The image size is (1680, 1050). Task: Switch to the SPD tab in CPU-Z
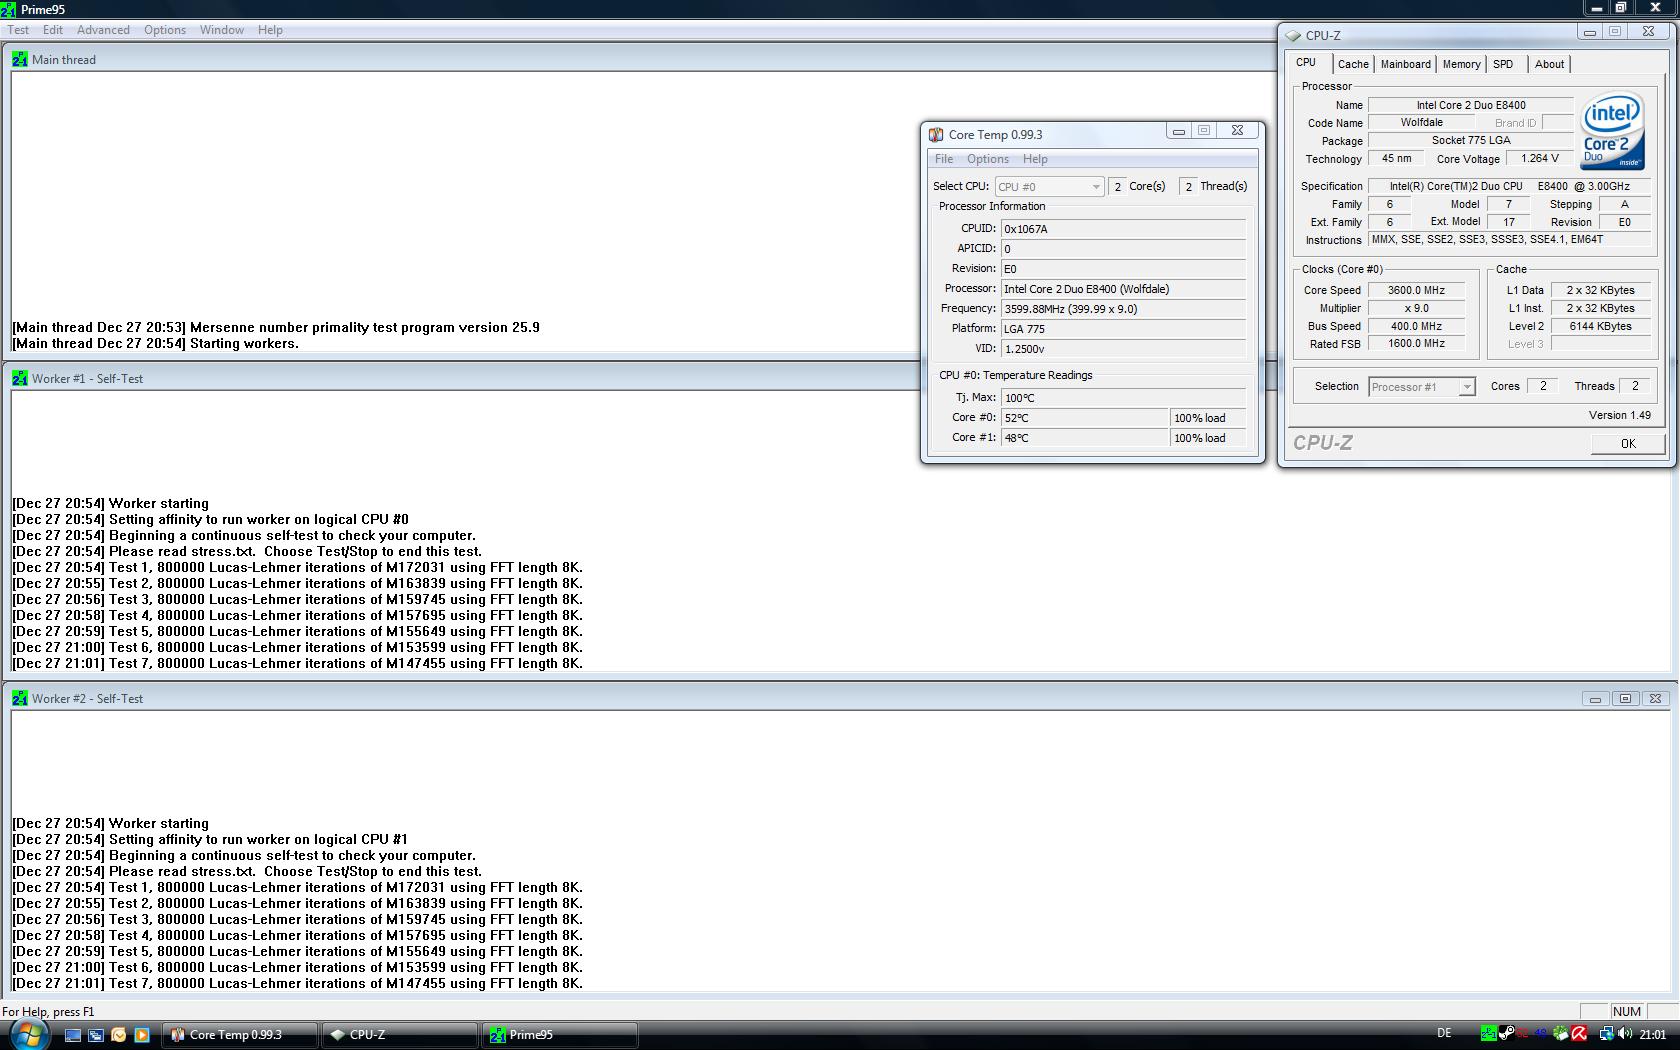1503,64
